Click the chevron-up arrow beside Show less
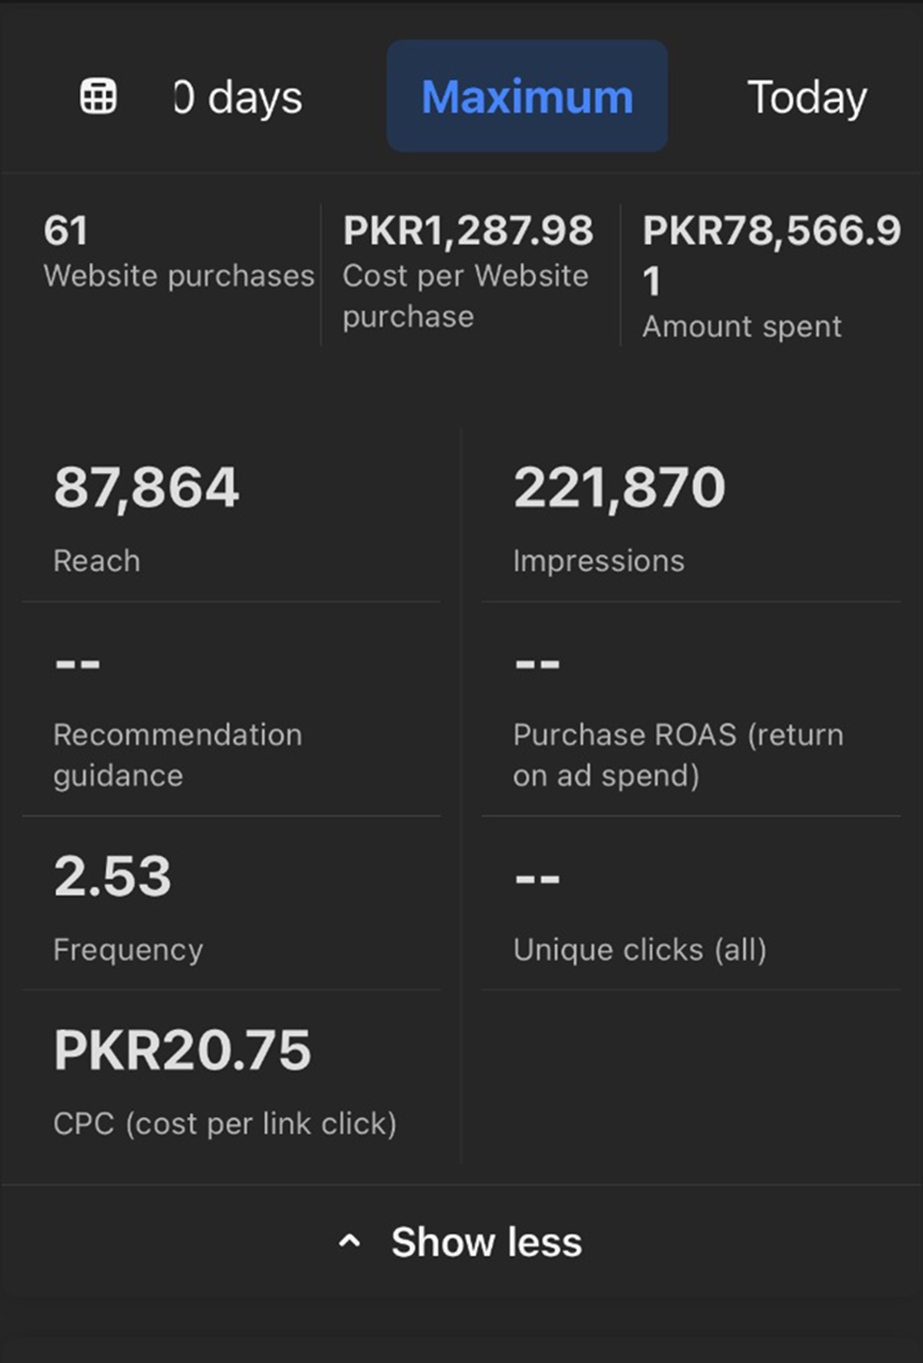This screenshot has height=1363, width=923. click(349, 1242)
